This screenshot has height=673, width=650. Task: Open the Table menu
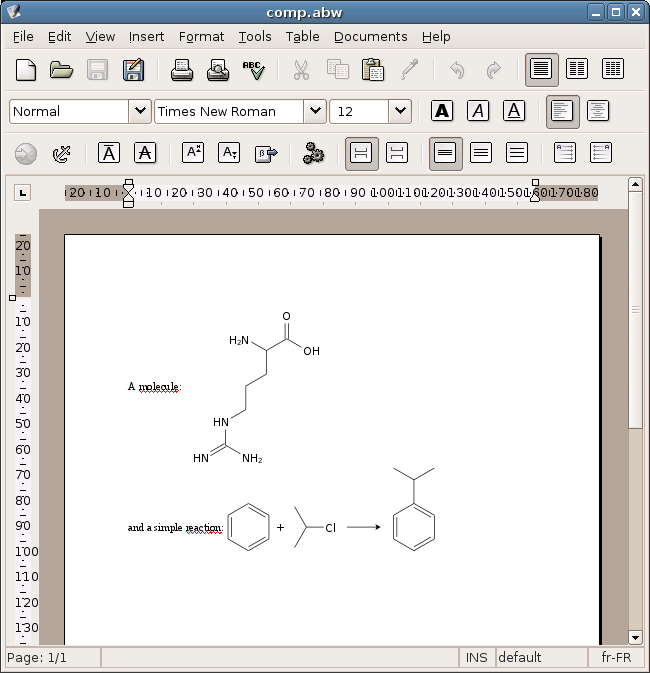click(x=302, y=37)
